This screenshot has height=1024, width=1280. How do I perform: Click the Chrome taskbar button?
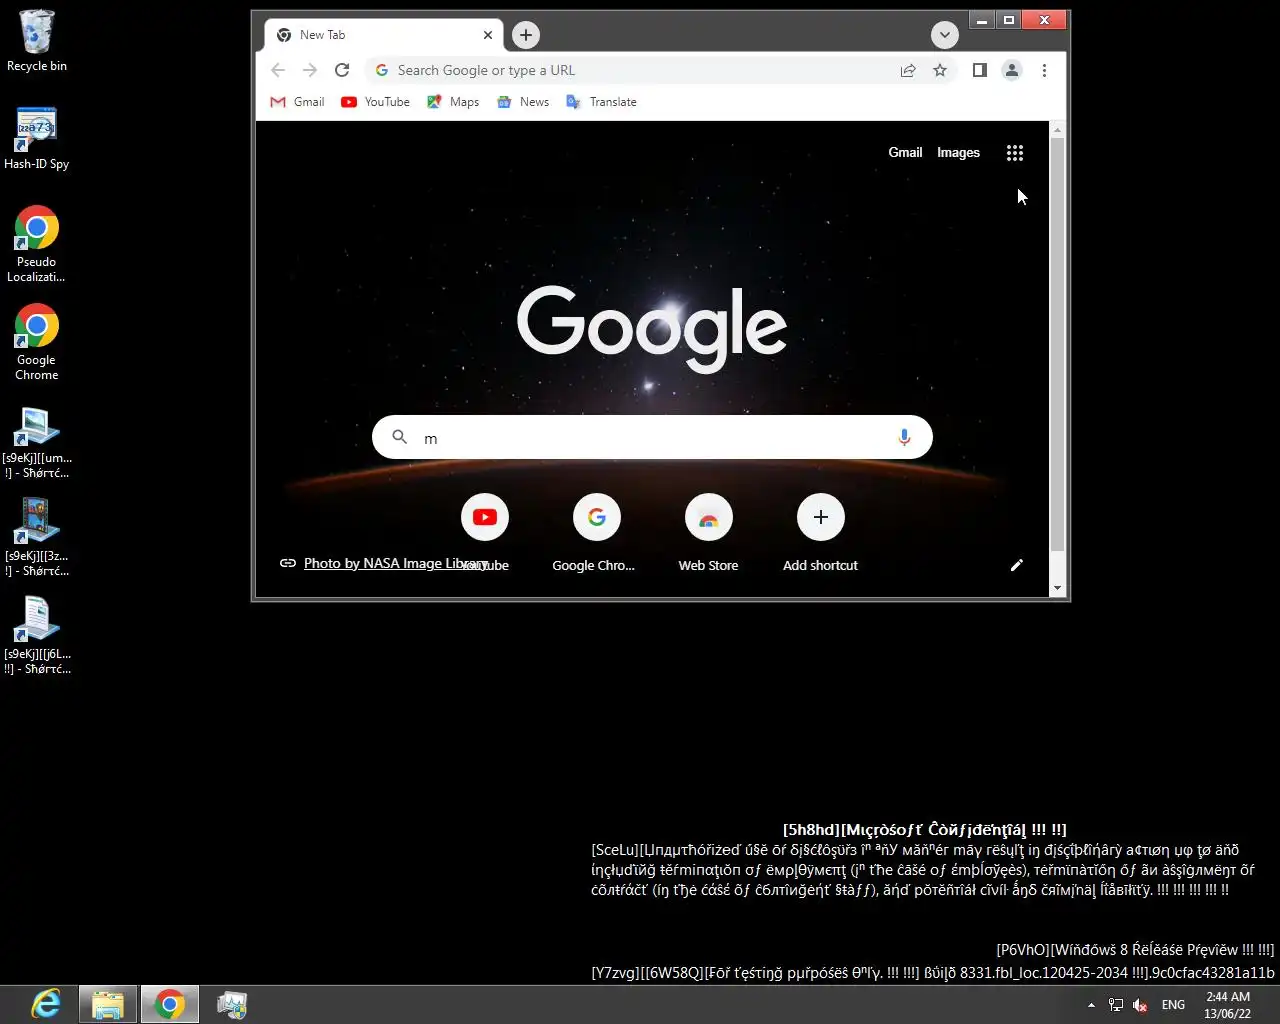point(170,1004)
